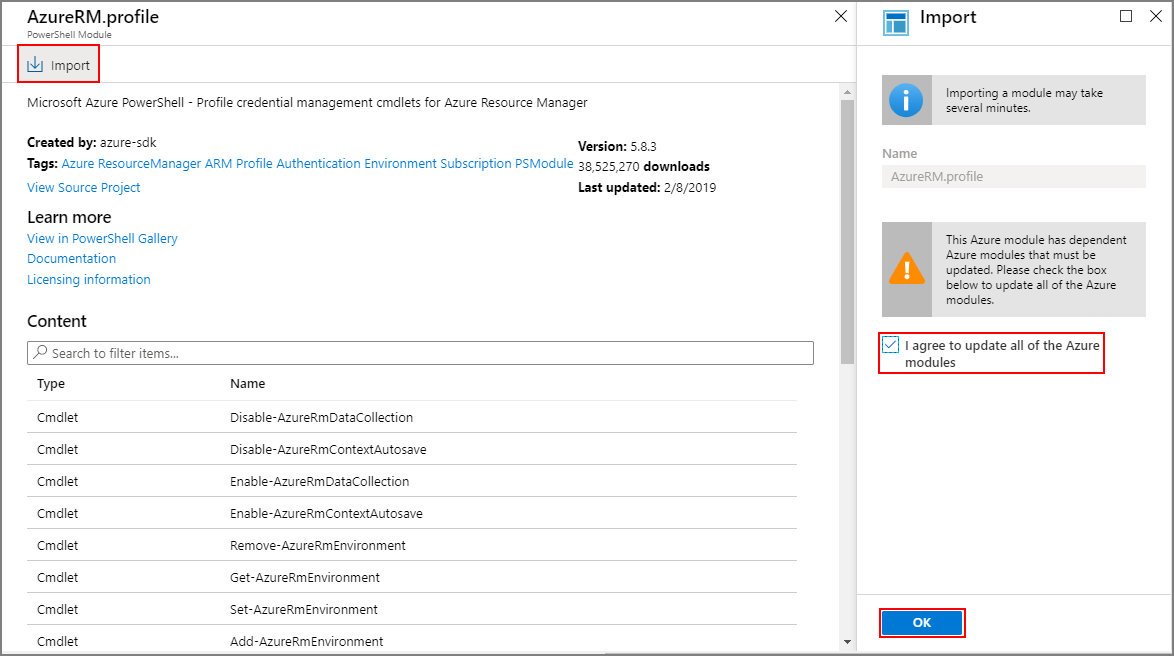The width and height of the screenshot is (1174, 656).
Task: Click the Environment tag link
Action: pos(400,163)
